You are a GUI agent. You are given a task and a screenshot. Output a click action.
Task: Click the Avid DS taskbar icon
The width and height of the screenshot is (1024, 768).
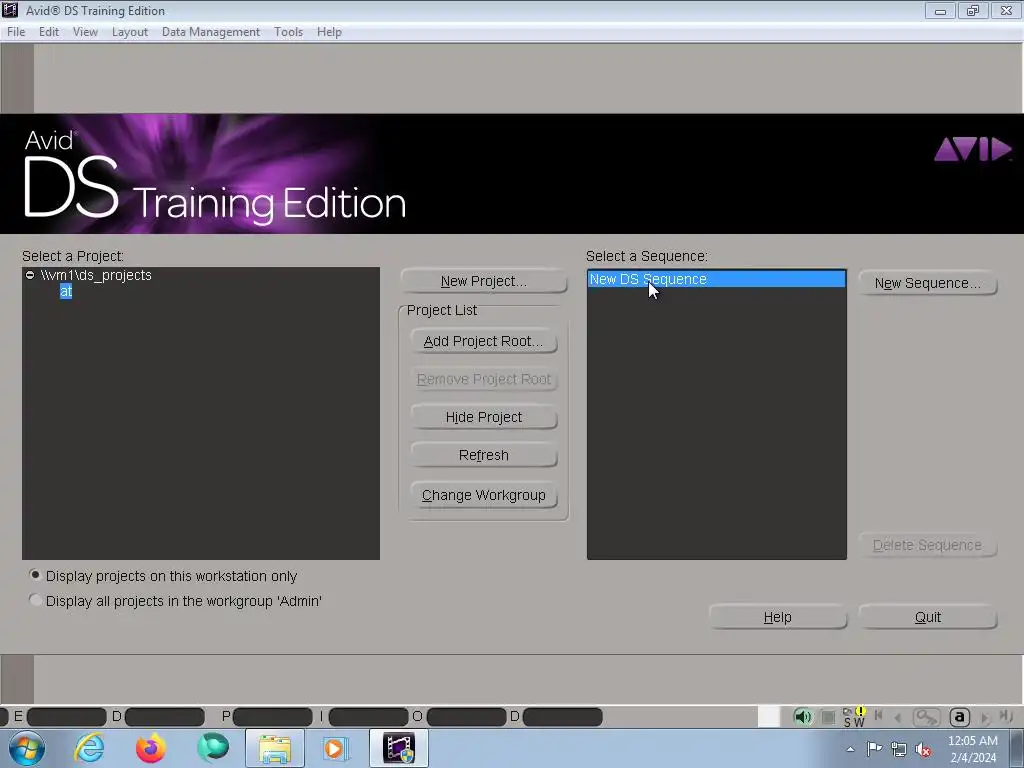[399, 748]
